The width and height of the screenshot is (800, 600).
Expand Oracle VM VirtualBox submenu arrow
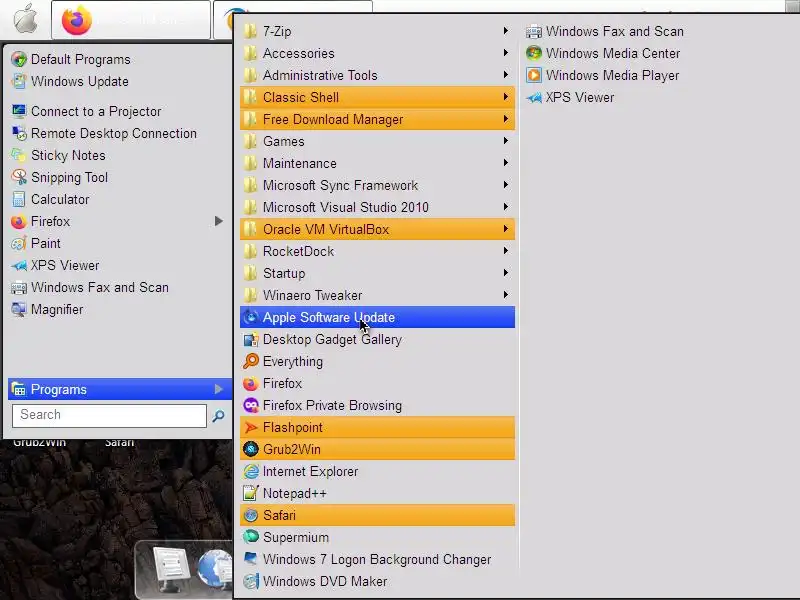506,229
